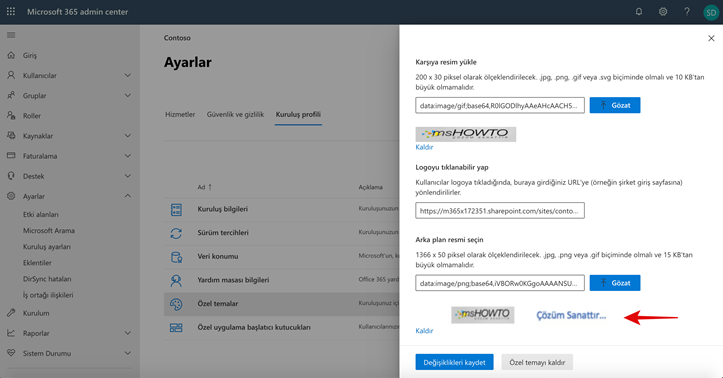Screen dimensions: 723x378
Task: Click the Gruplar icon in the sidebar
Action: click(11, 95)
